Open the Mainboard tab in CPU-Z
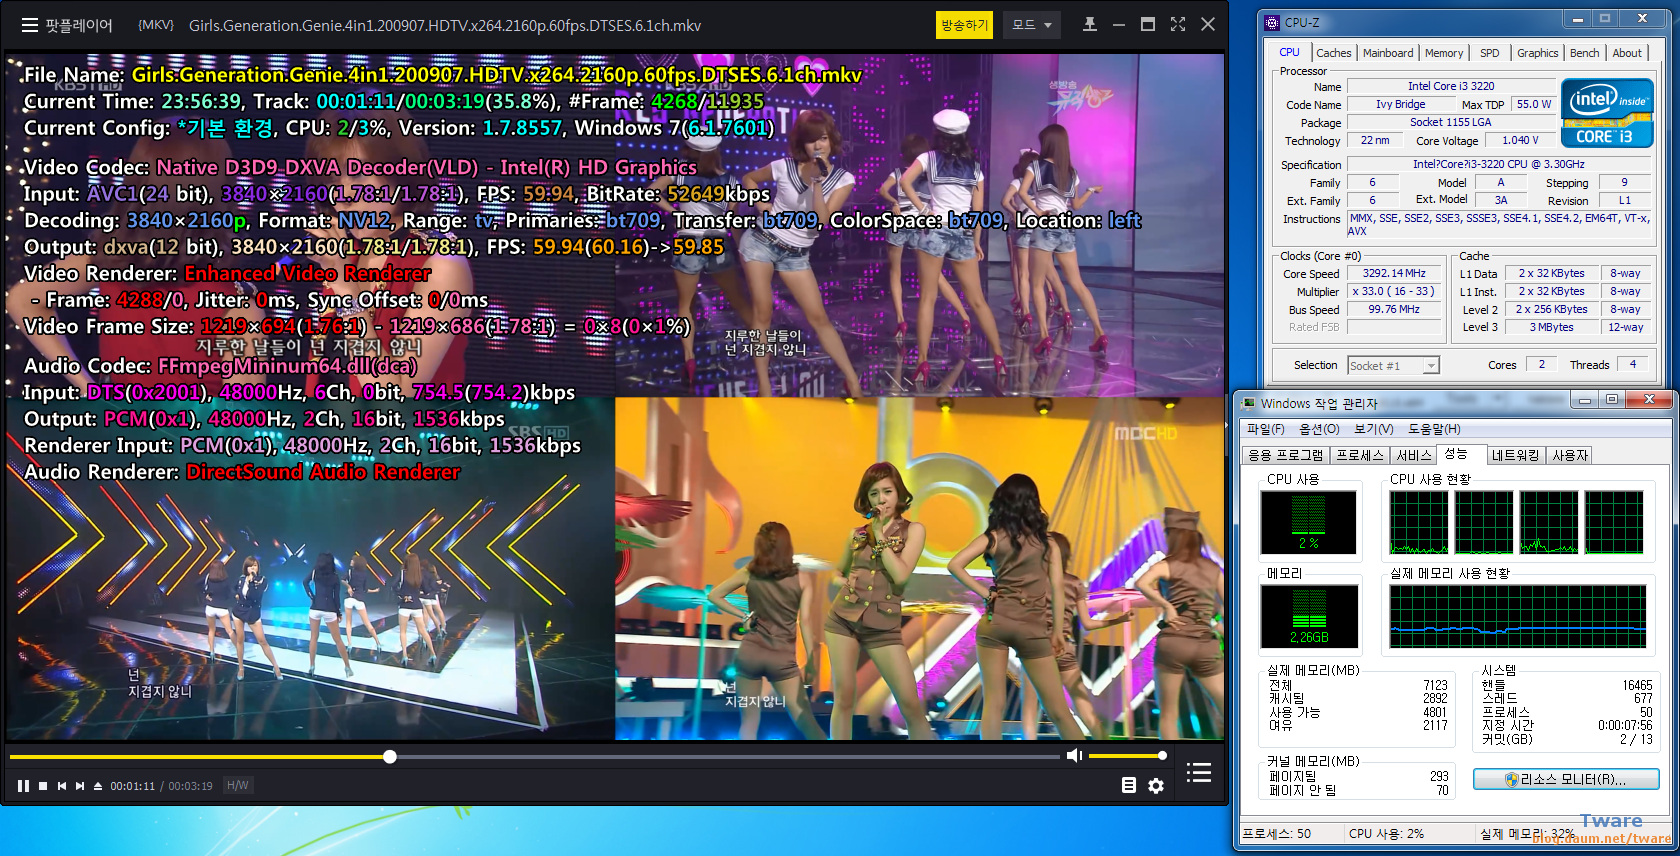1680x856 pixels. point(1388,53)
